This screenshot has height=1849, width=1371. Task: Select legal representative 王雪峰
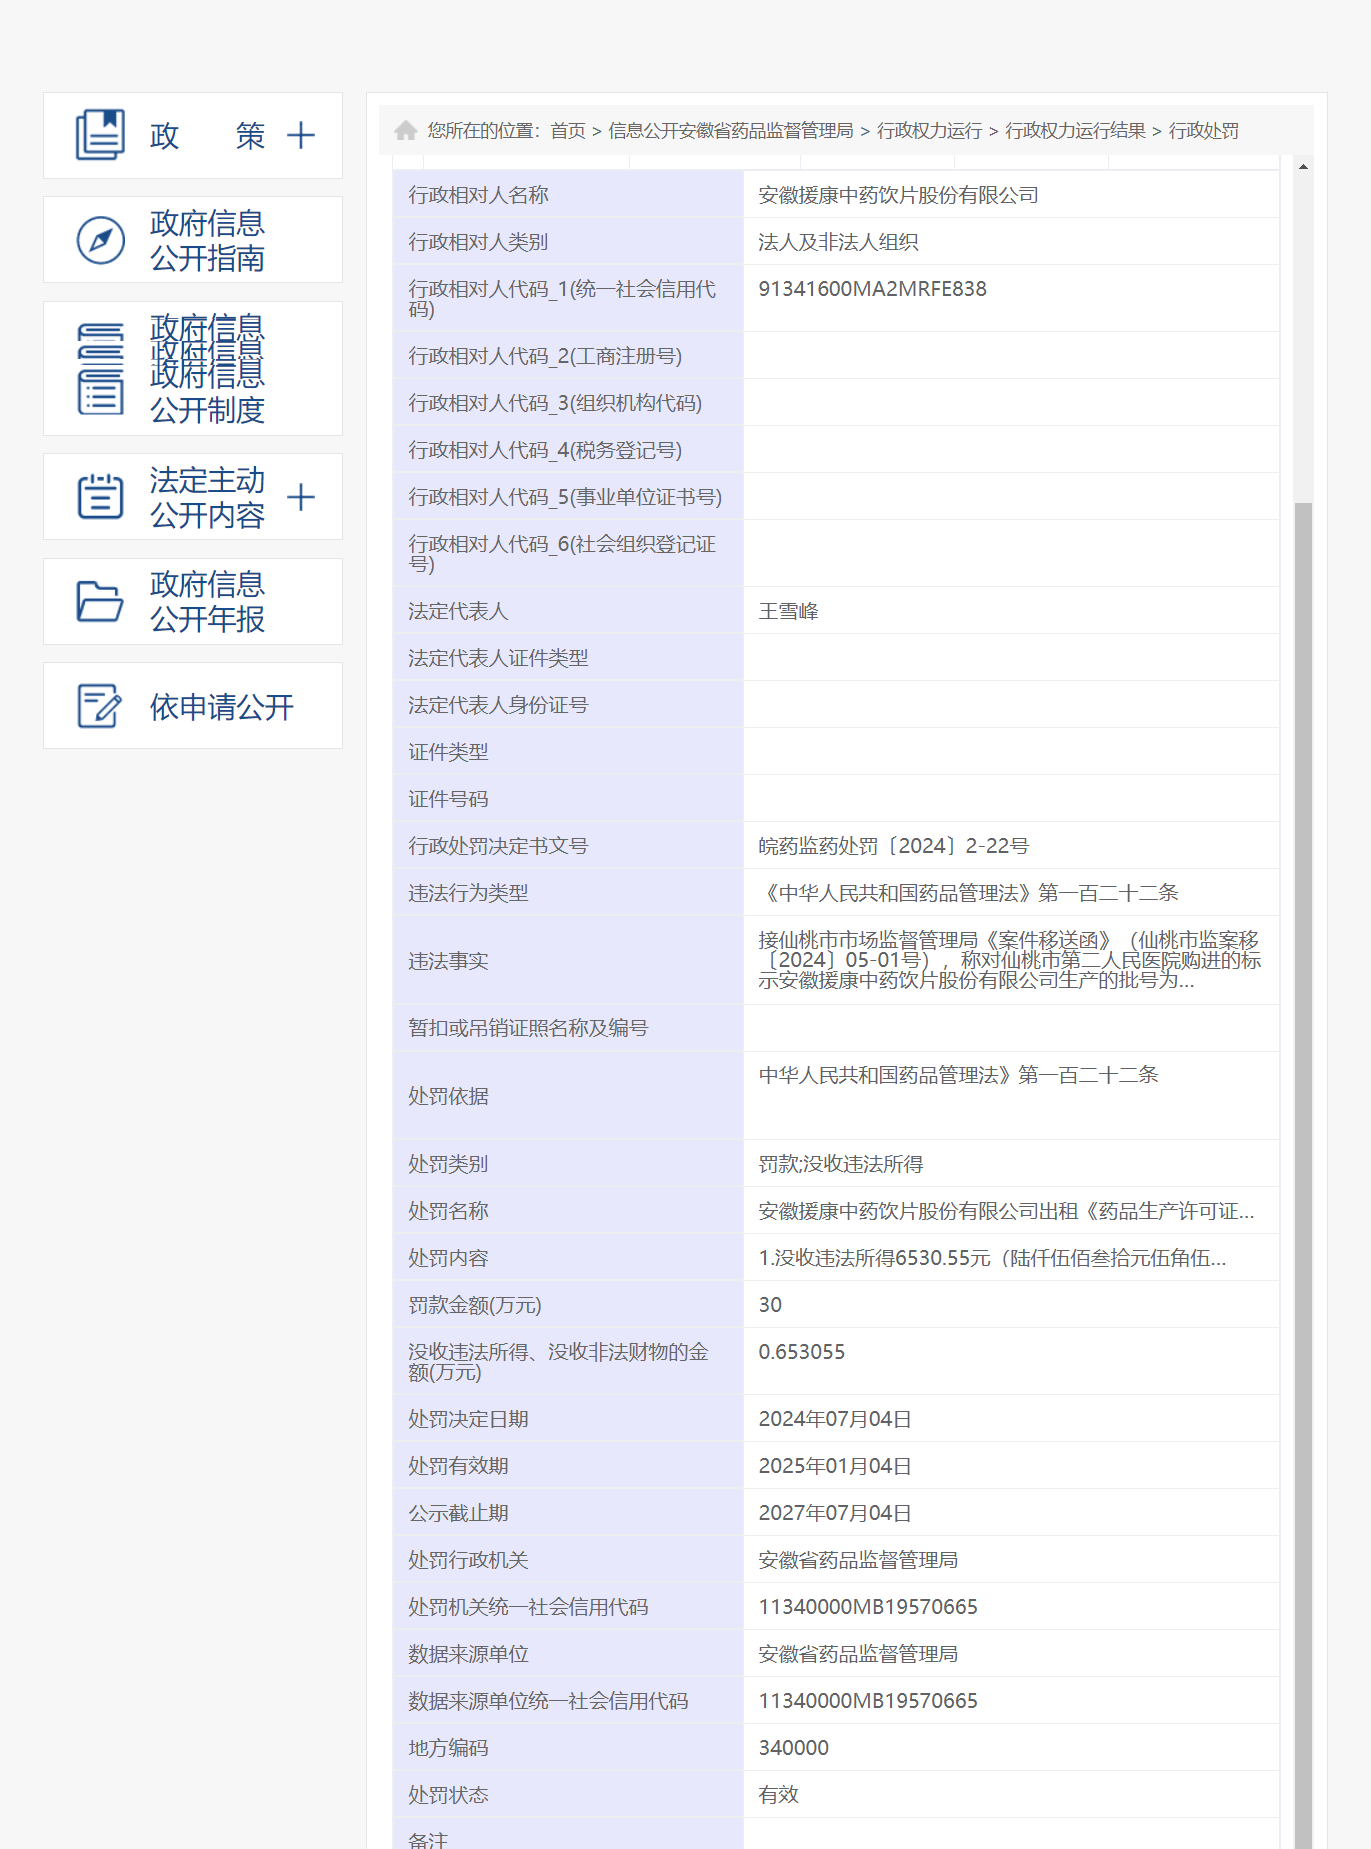[788, 611]
